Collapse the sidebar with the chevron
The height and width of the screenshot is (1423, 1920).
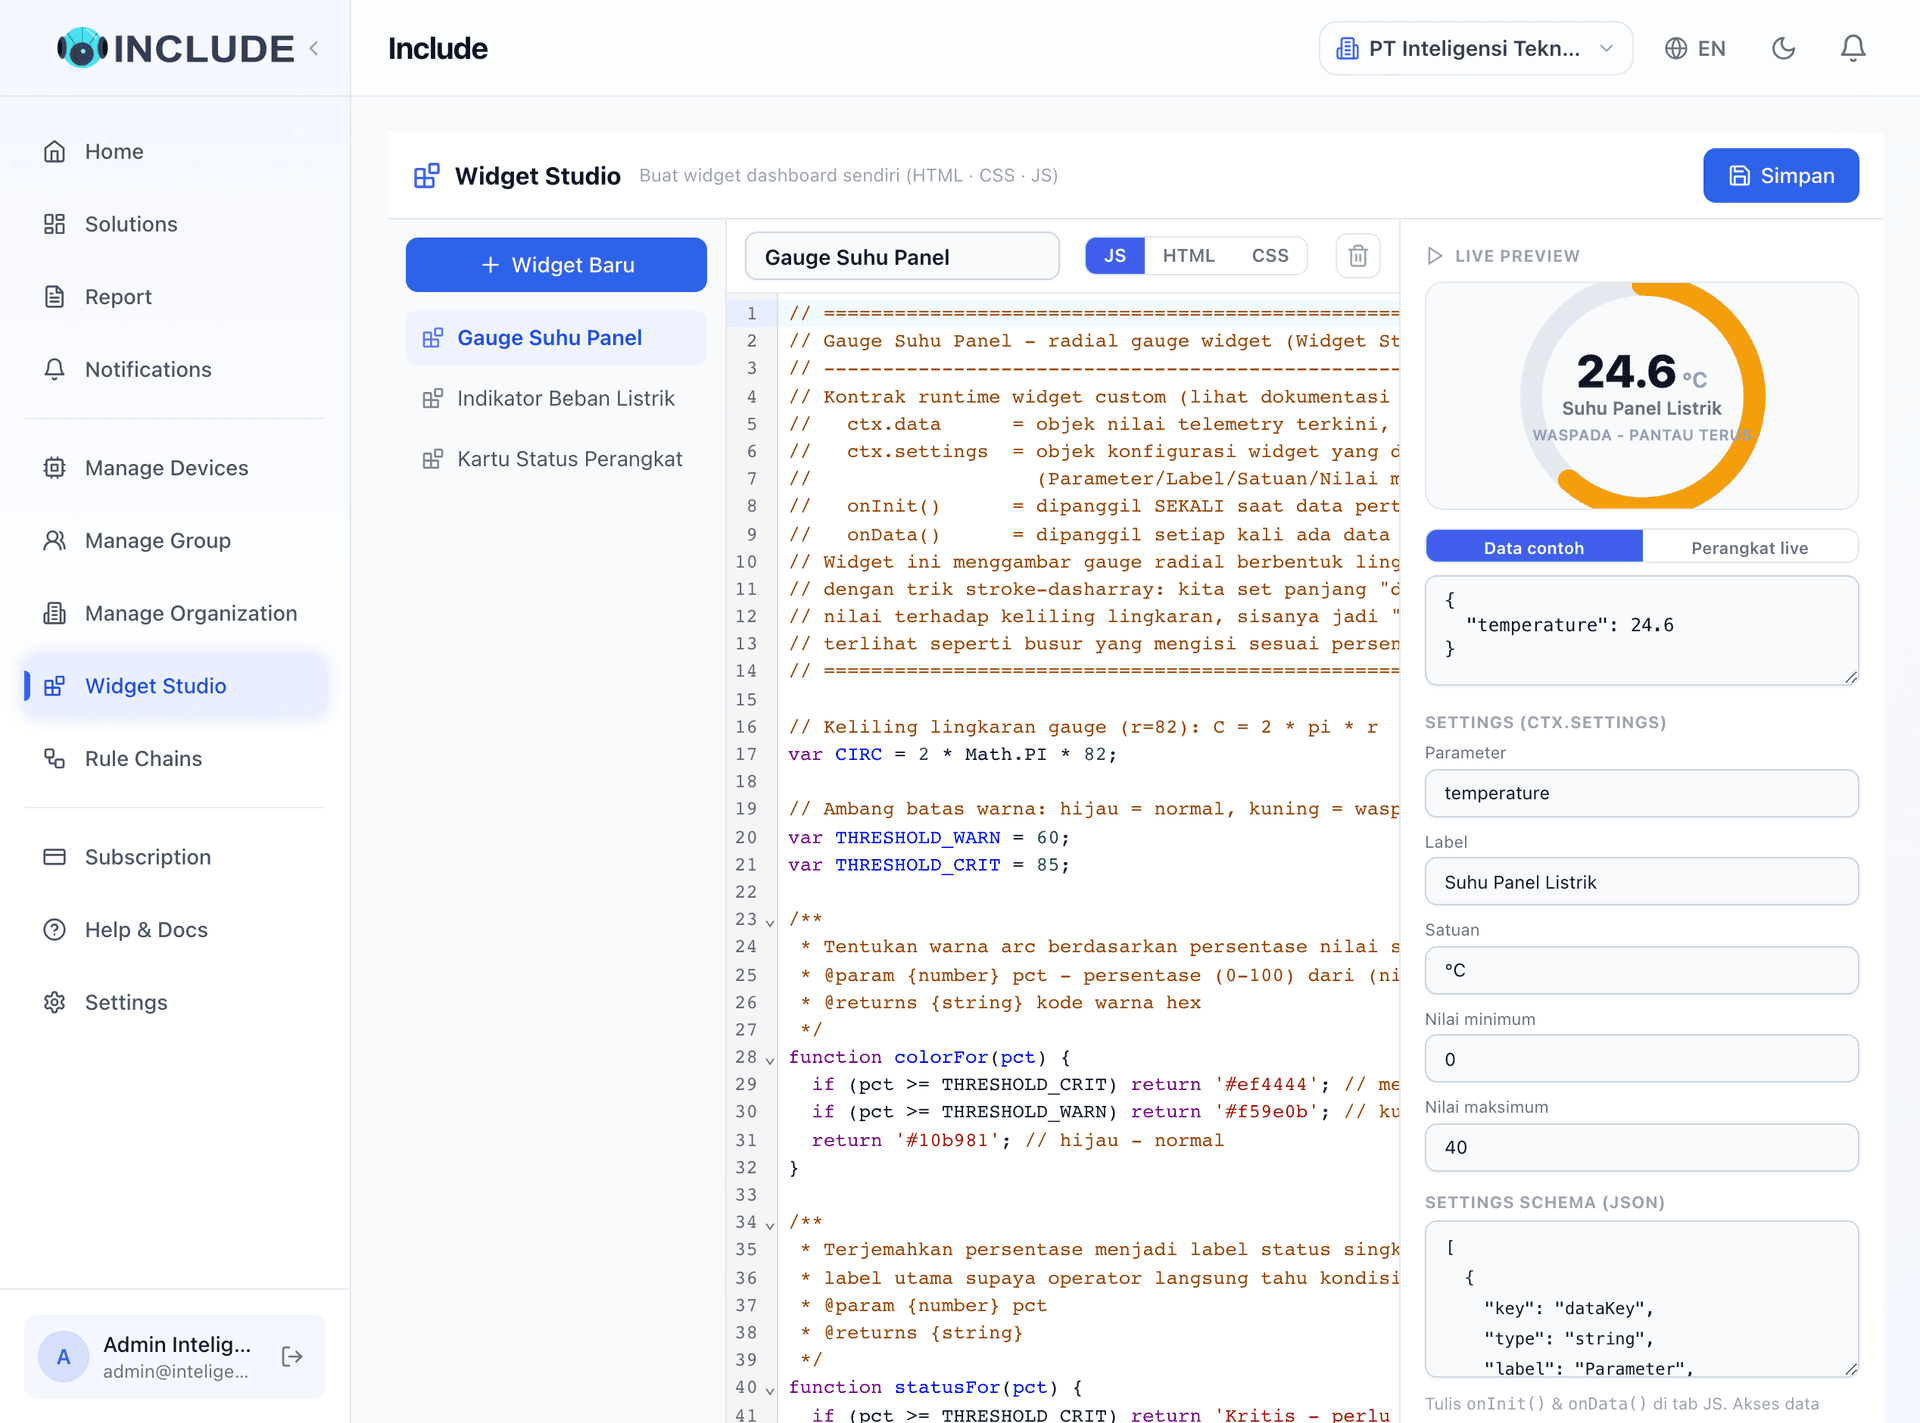click(x=314, y=48)
